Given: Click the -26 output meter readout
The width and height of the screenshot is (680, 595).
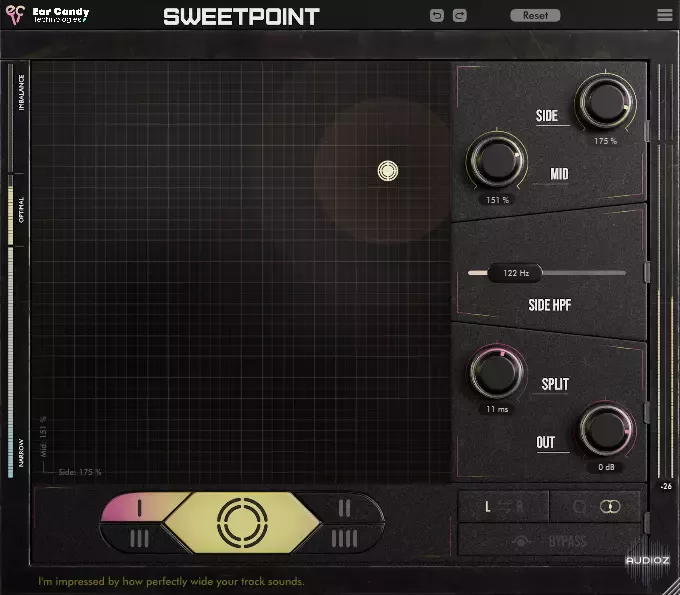Looking at the screenshot, I should [x=666, y=486].
